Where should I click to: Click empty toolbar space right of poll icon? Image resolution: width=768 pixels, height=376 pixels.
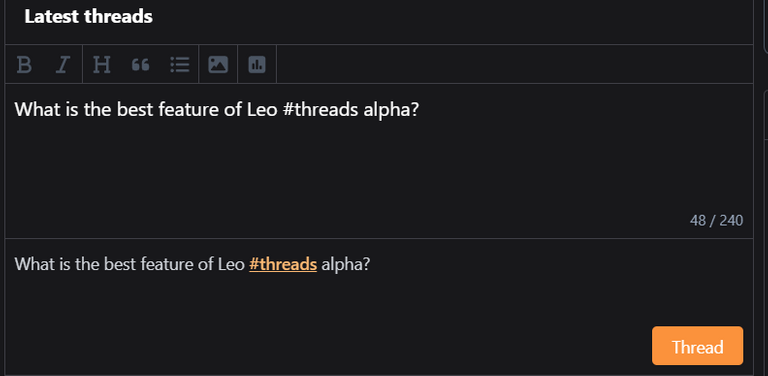click(514, 64)
